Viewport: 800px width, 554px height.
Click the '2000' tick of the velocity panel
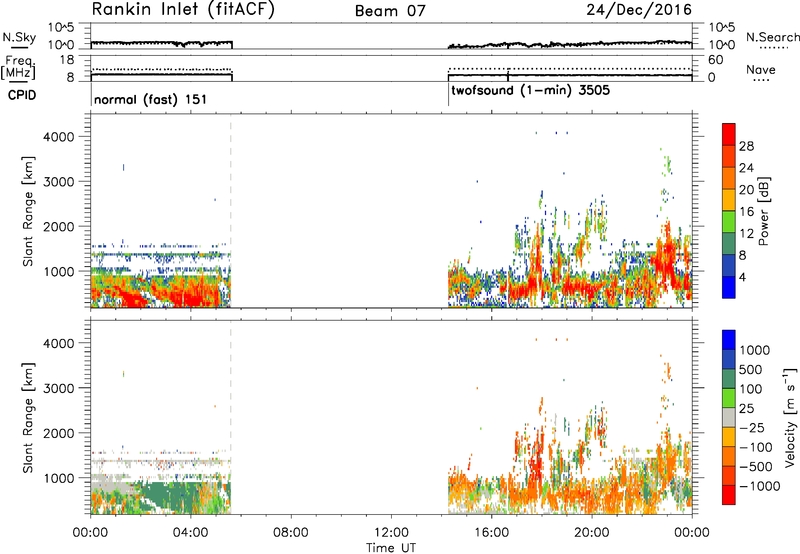pos(60,434)
